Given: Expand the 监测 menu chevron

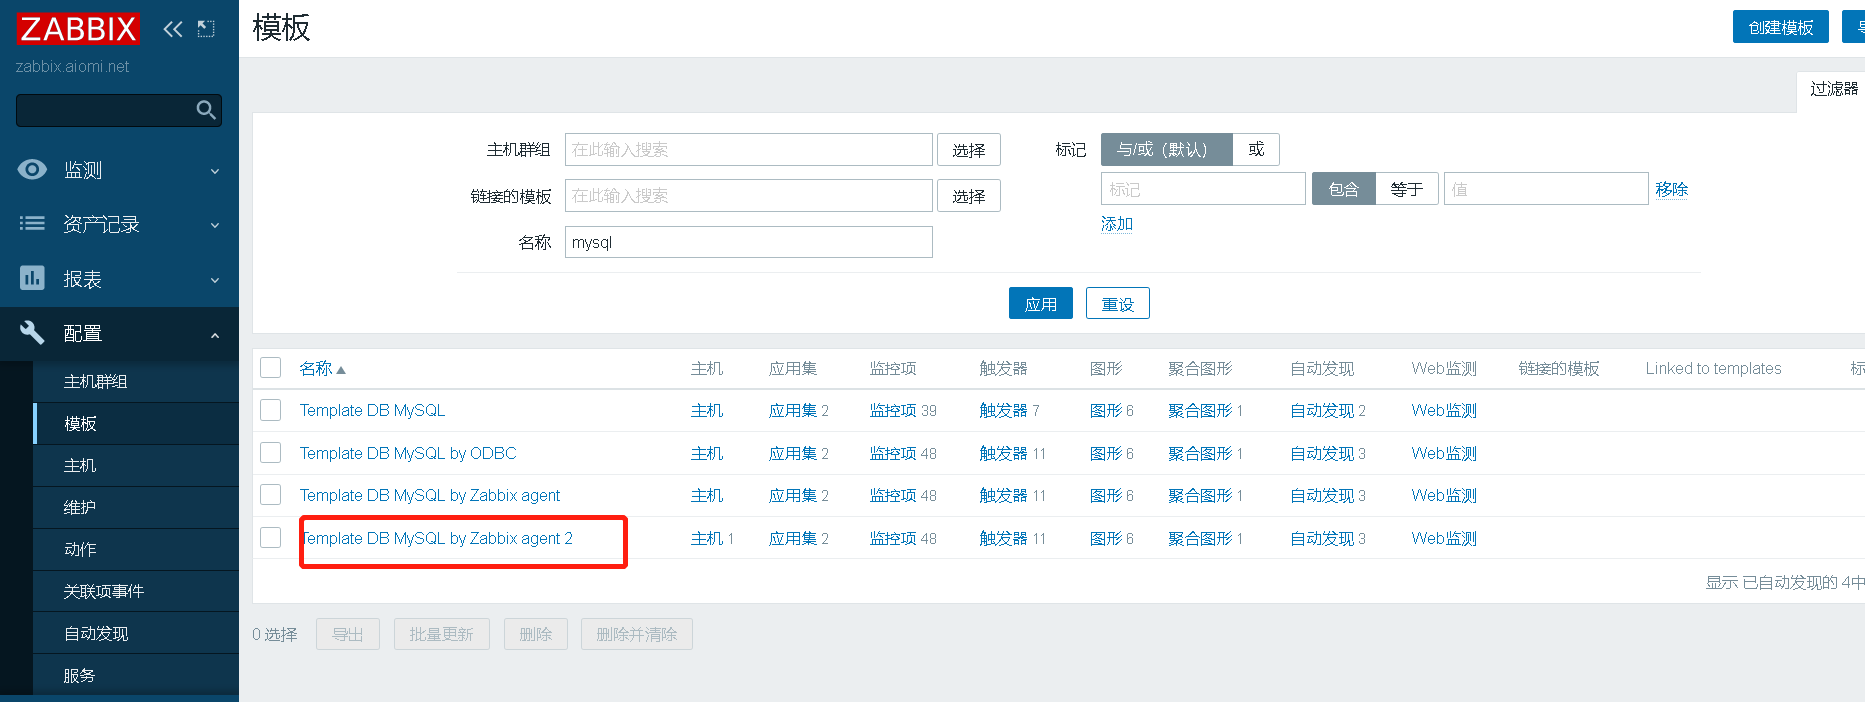Looking at the screenshot, I should 215,171.
